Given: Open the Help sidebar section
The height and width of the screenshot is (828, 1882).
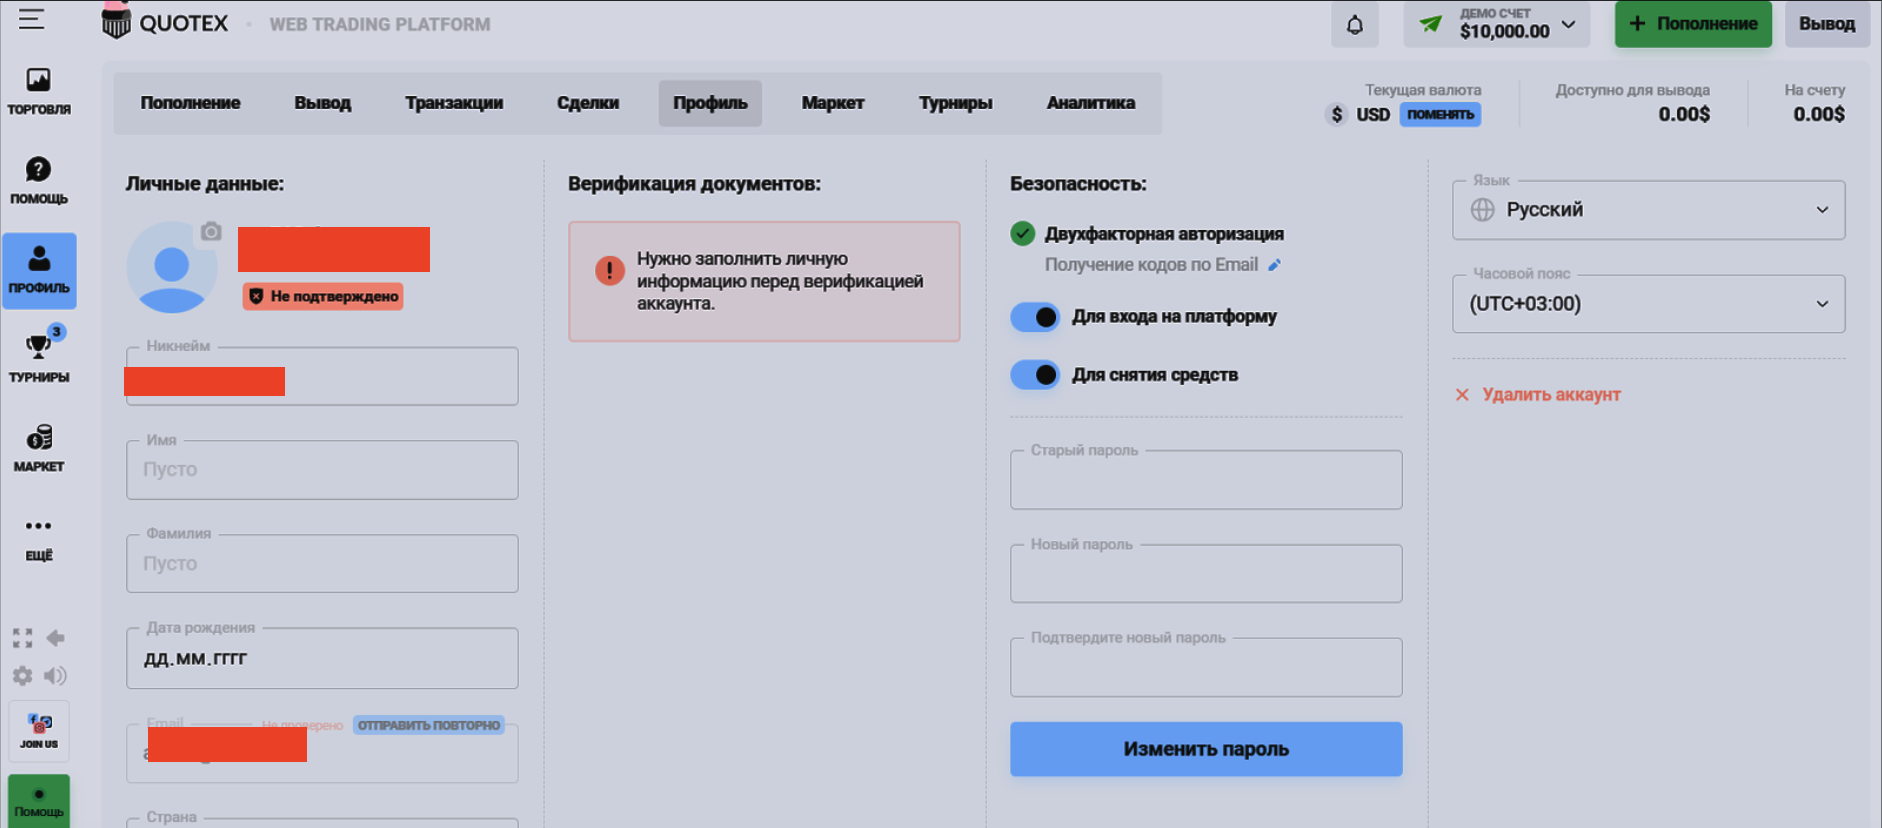Looking at the screenshot, I should (39, 181).
